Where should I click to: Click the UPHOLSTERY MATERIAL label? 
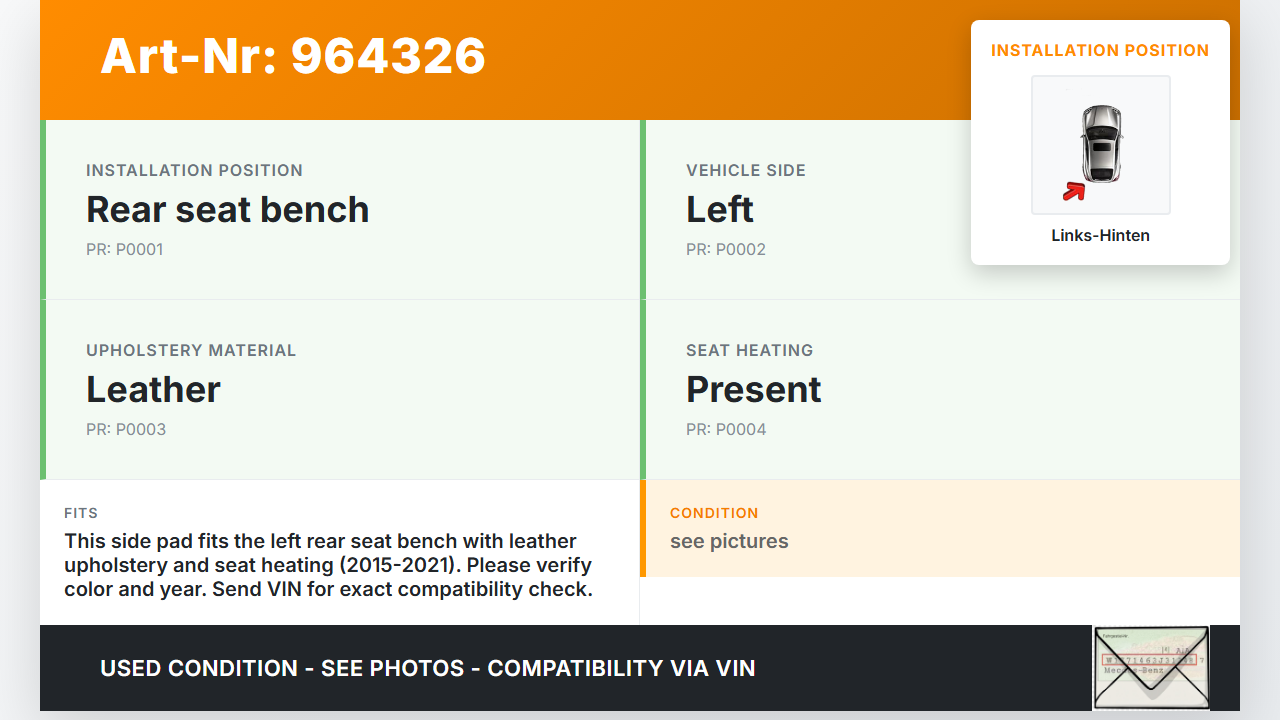point(191,351)
